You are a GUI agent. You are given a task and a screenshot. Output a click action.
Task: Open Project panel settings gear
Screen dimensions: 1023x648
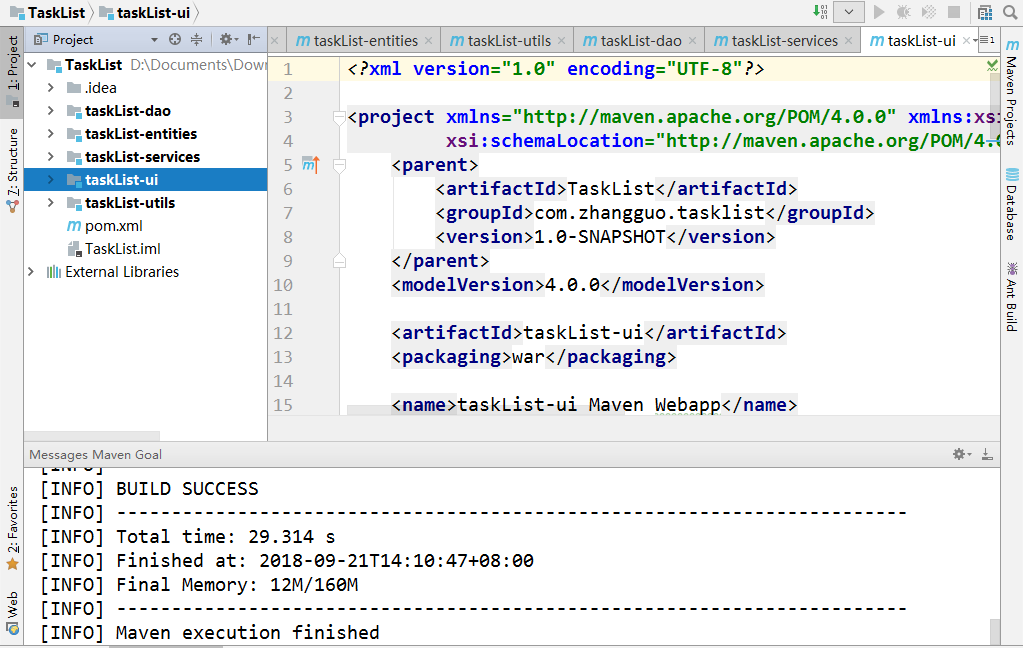[228, 39]
